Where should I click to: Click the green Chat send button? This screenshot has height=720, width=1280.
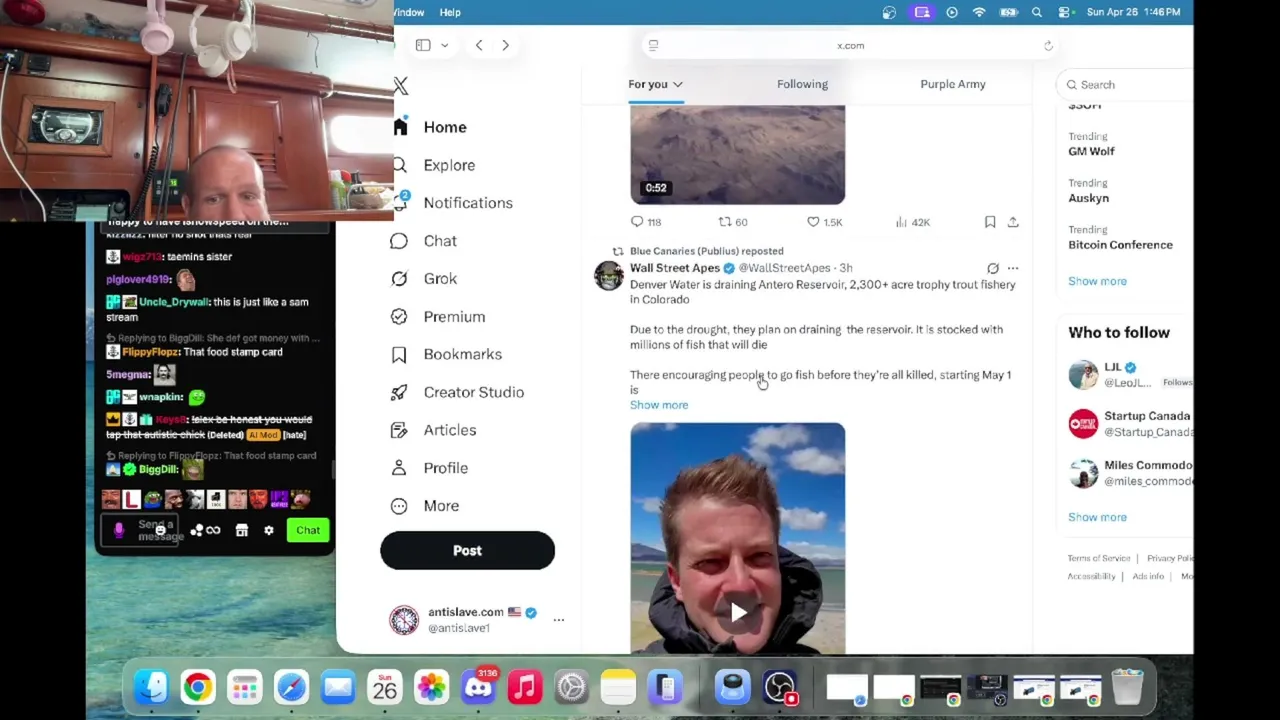pos(308,530)
